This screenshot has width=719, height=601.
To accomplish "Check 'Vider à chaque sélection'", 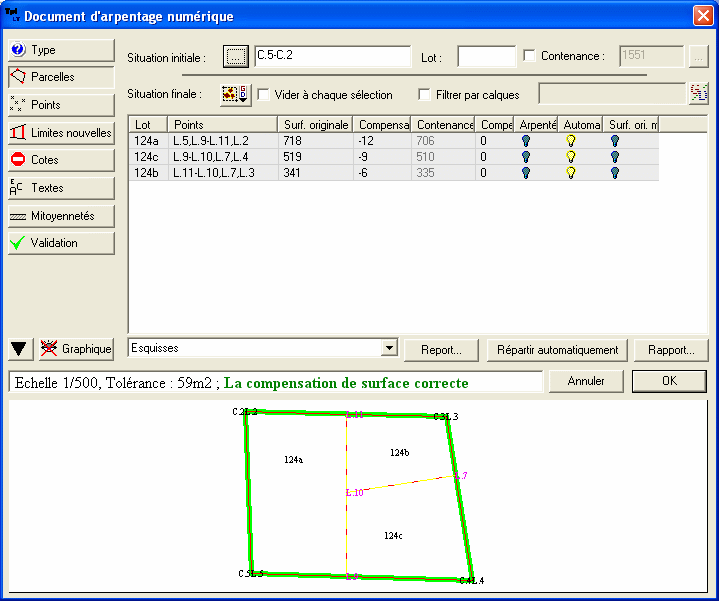I will tap(264, 95).
